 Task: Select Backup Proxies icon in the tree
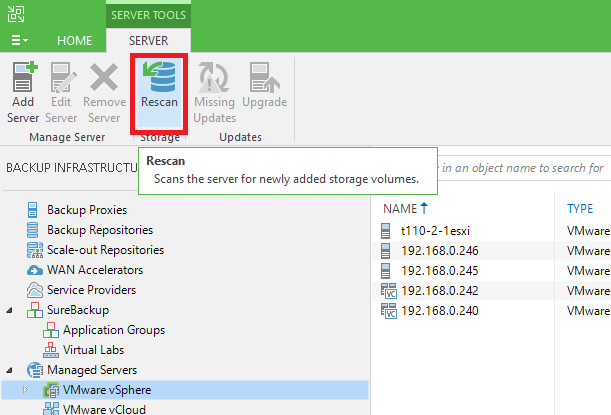(33, 210)
